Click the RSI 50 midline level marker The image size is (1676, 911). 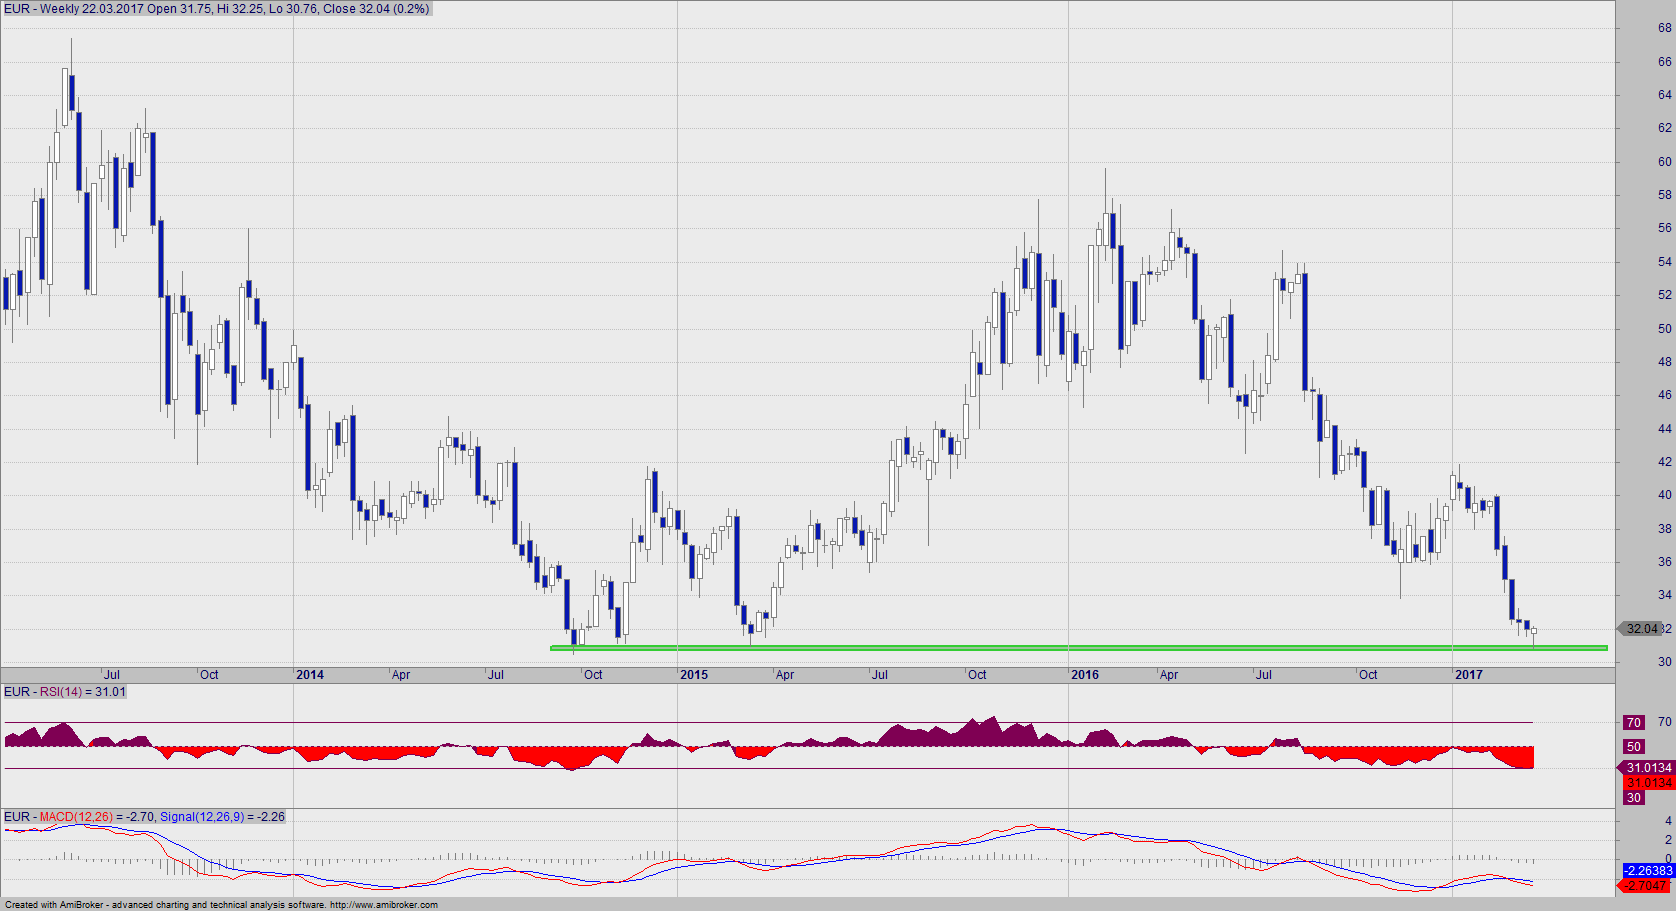click(1633, 746)
